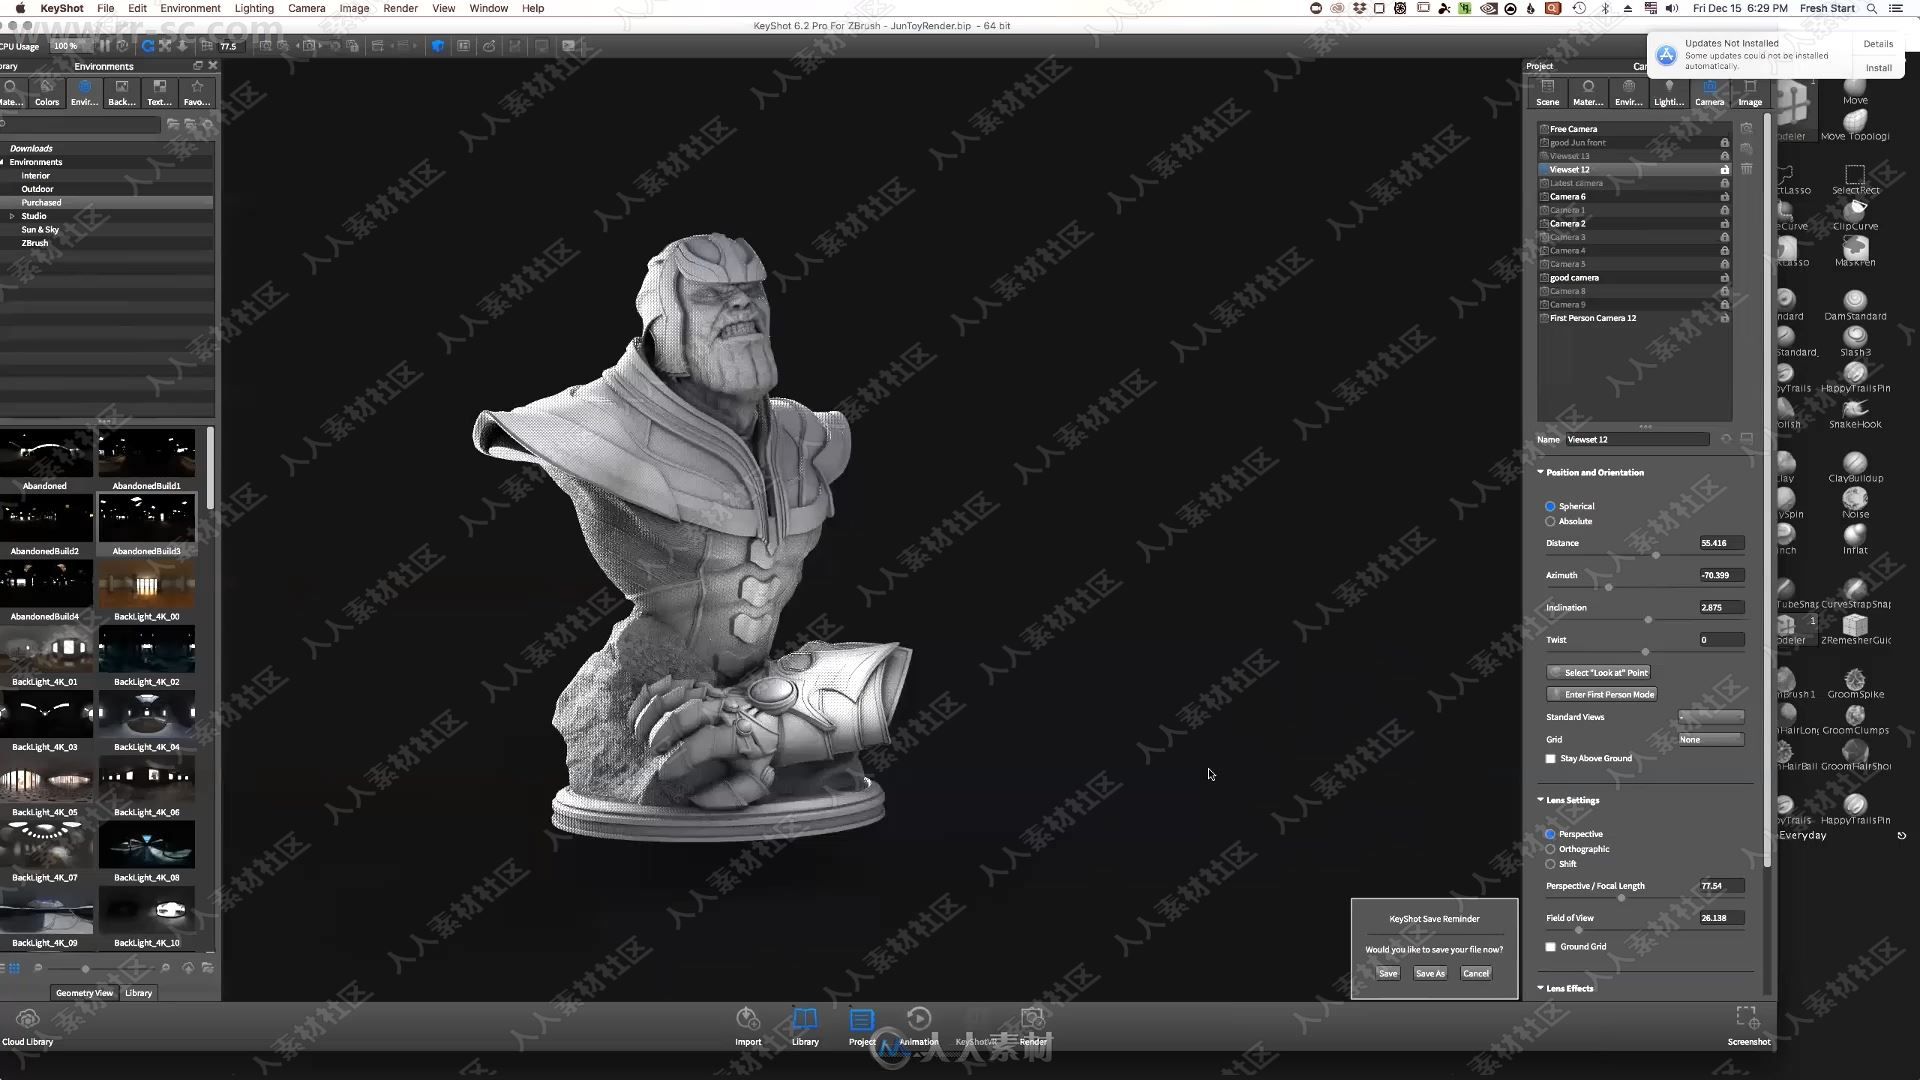1920x1080 pixels.
Task: Open the Environment menu in the menu bar
Action: (x=190, y=8)
